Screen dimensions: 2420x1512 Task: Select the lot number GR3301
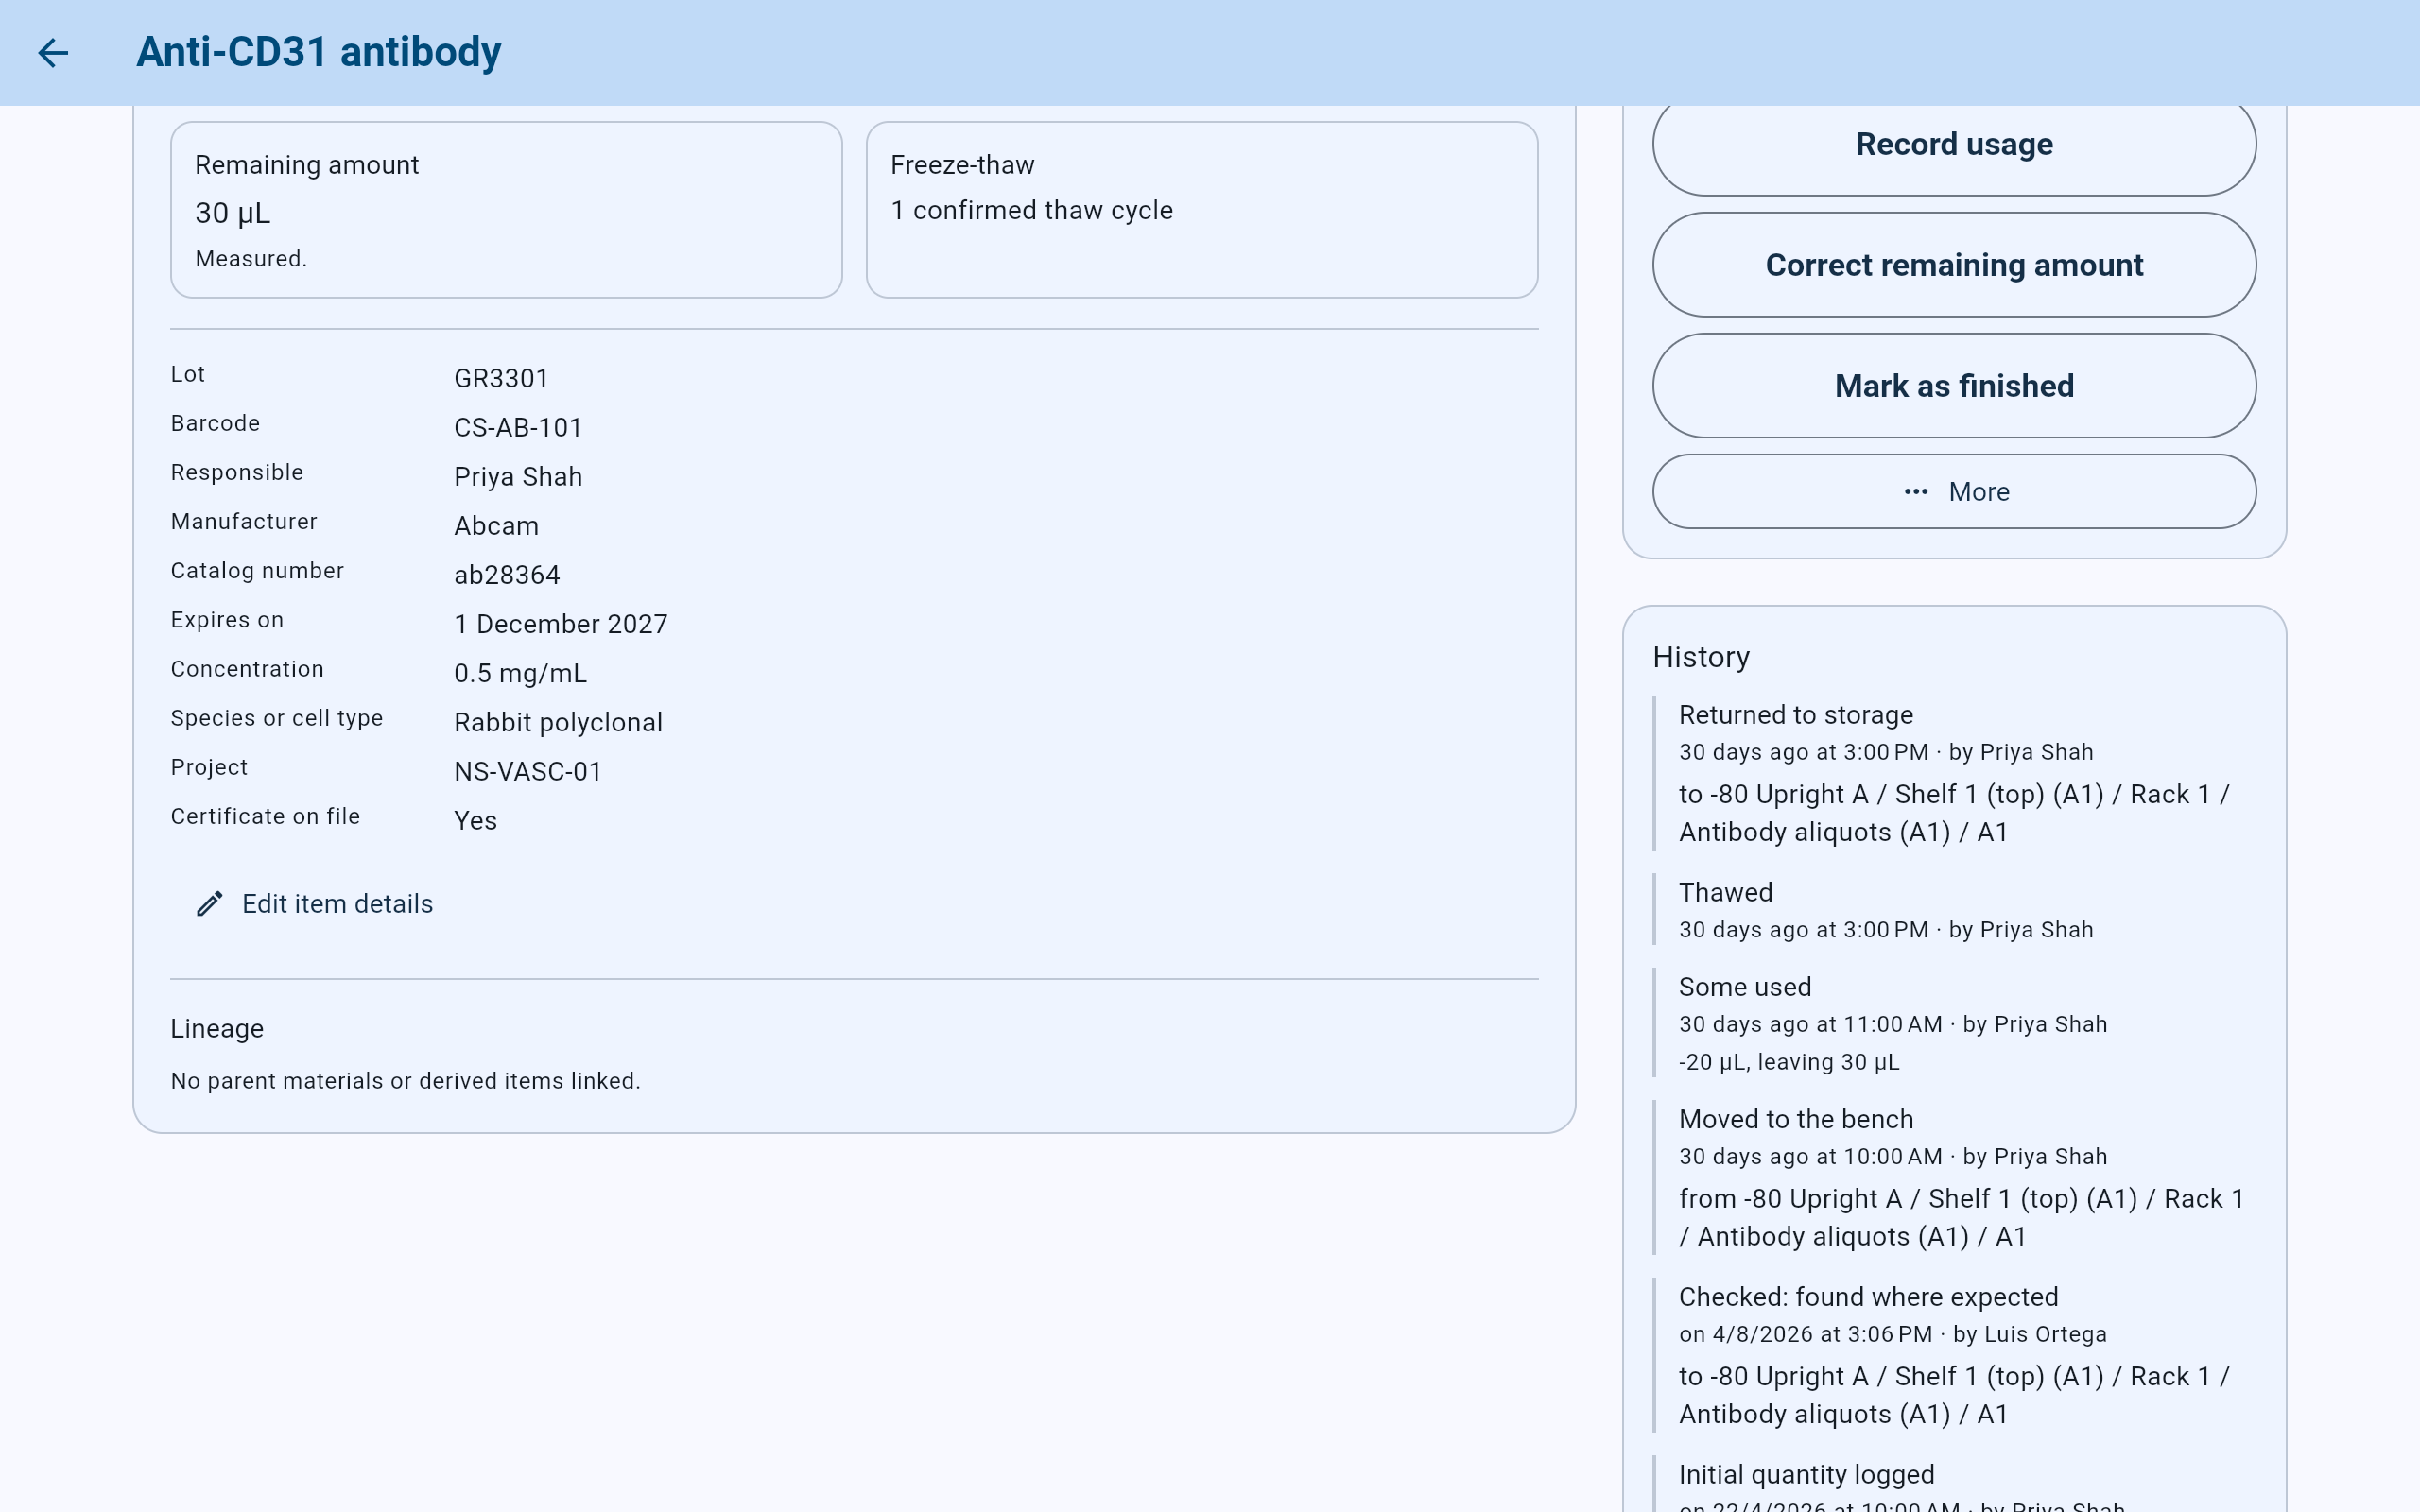click(x=501, y=379)
